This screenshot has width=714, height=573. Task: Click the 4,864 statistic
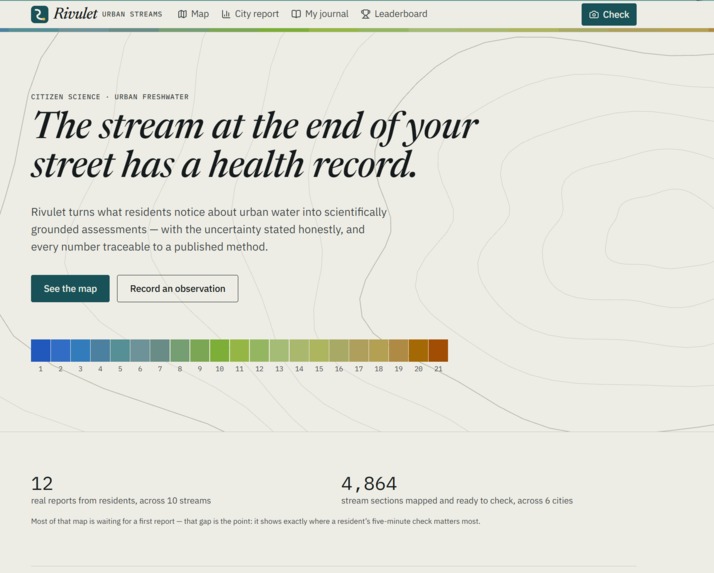point(369,484)
